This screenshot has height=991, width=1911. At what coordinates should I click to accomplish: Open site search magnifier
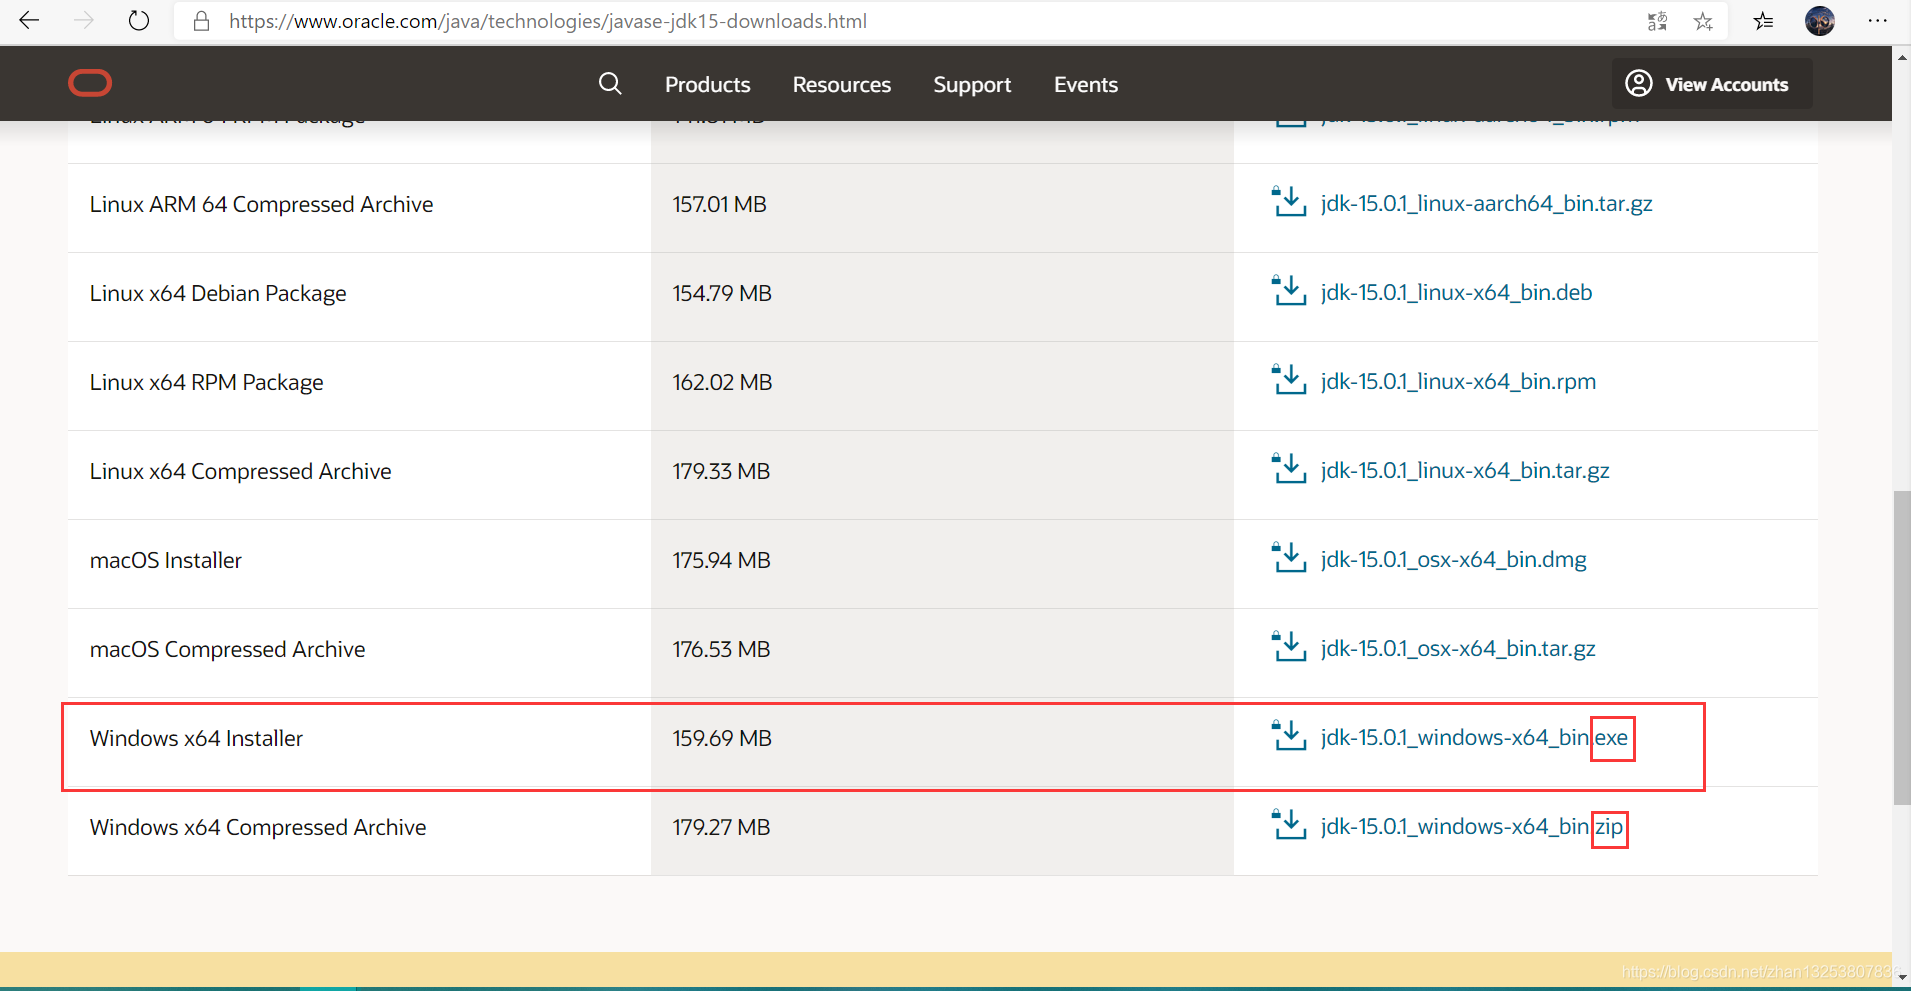(610, 84)
